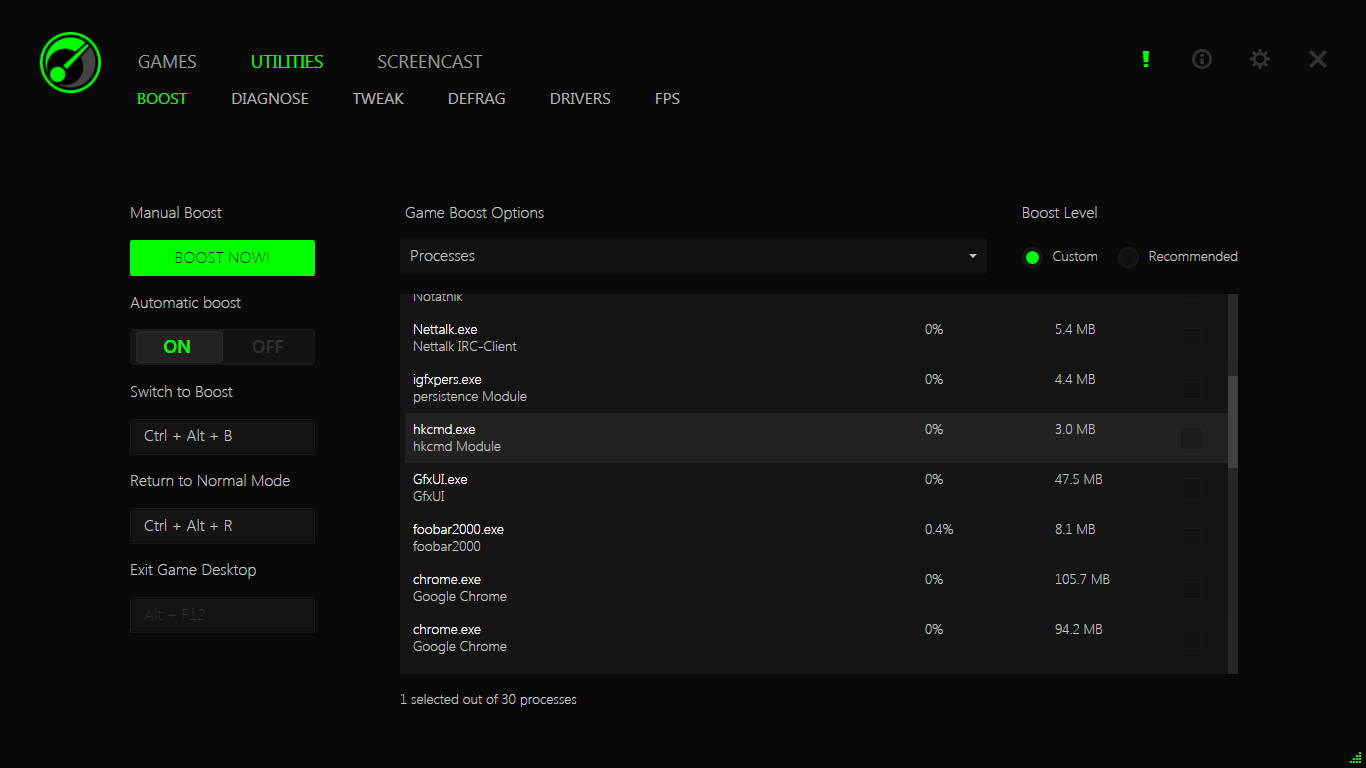
Task: Select the Custom boost level radio
Action: tap(1033, 257)
